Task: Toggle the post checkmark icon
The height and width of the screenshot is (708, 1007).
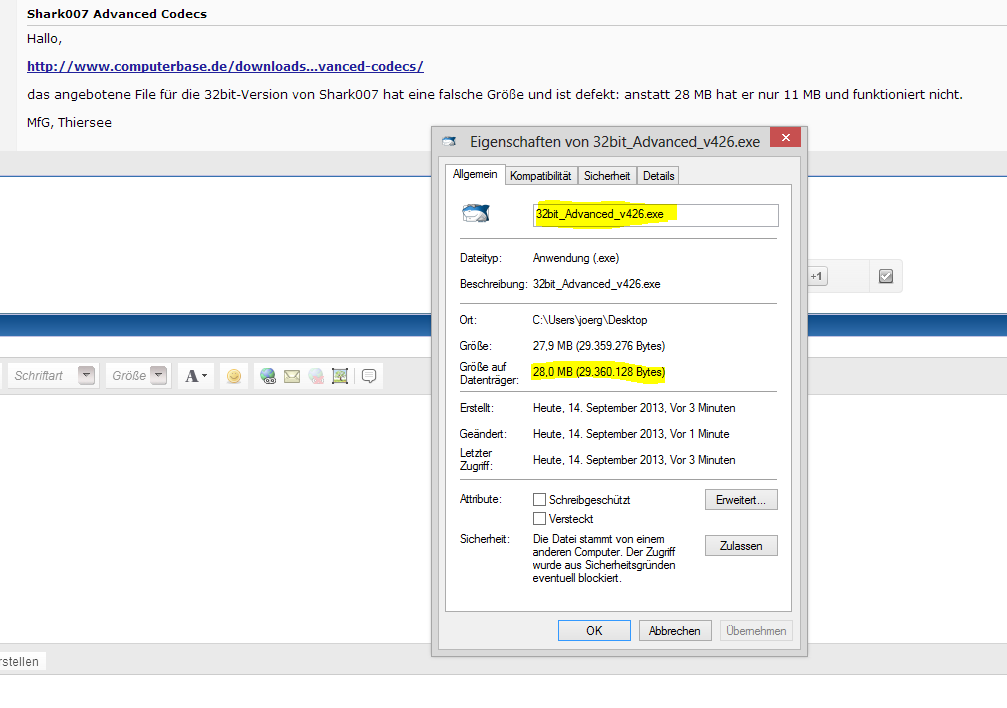Action: 886,276
